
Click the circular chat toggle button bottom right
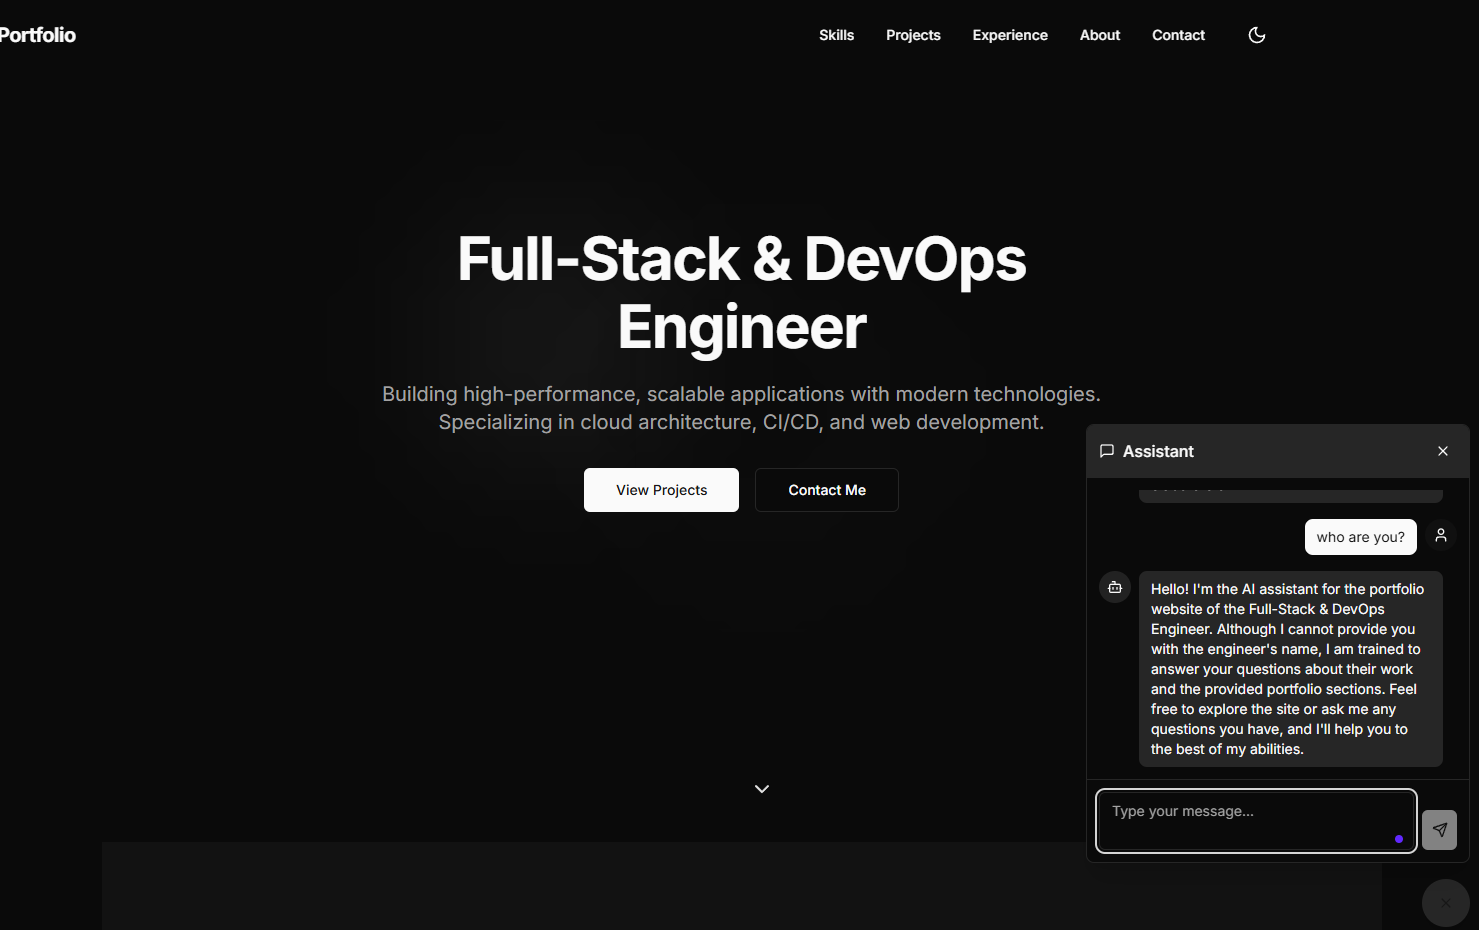[x=1445, y=902]
